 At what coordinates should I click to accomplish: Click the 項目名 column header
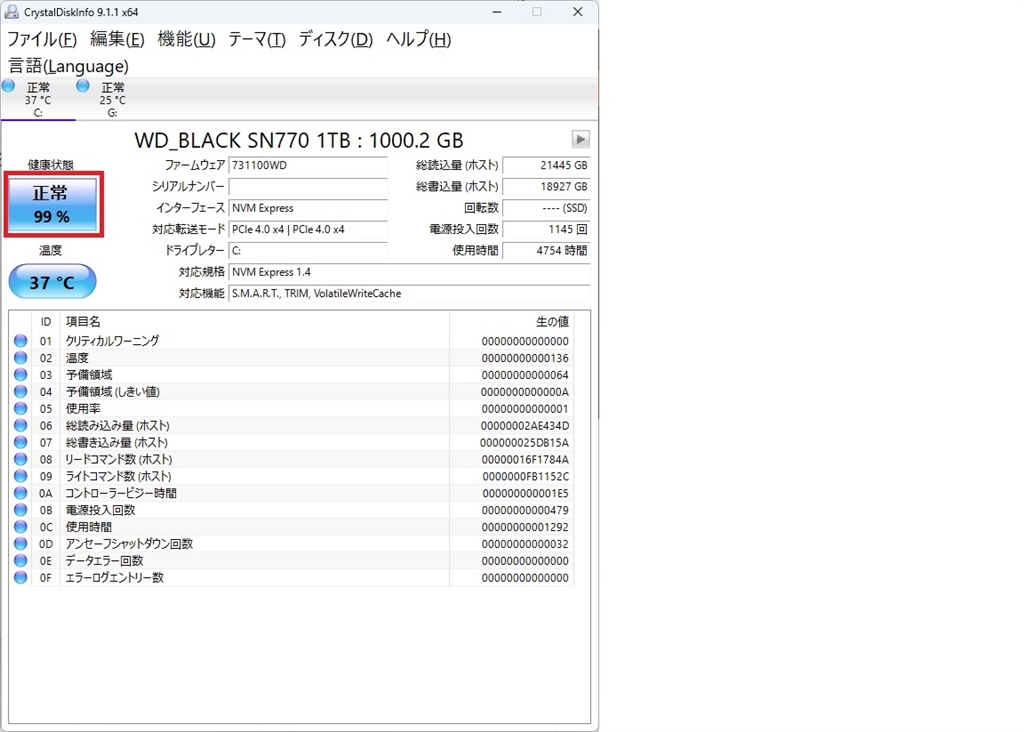pyautogui.click(x=255, y=322)
